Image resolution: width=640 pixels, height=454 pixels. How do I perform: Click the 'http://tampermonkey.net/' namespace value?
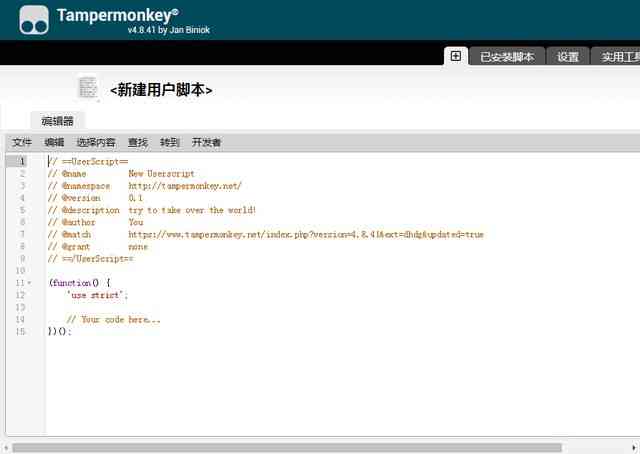(x=185, y=186)
